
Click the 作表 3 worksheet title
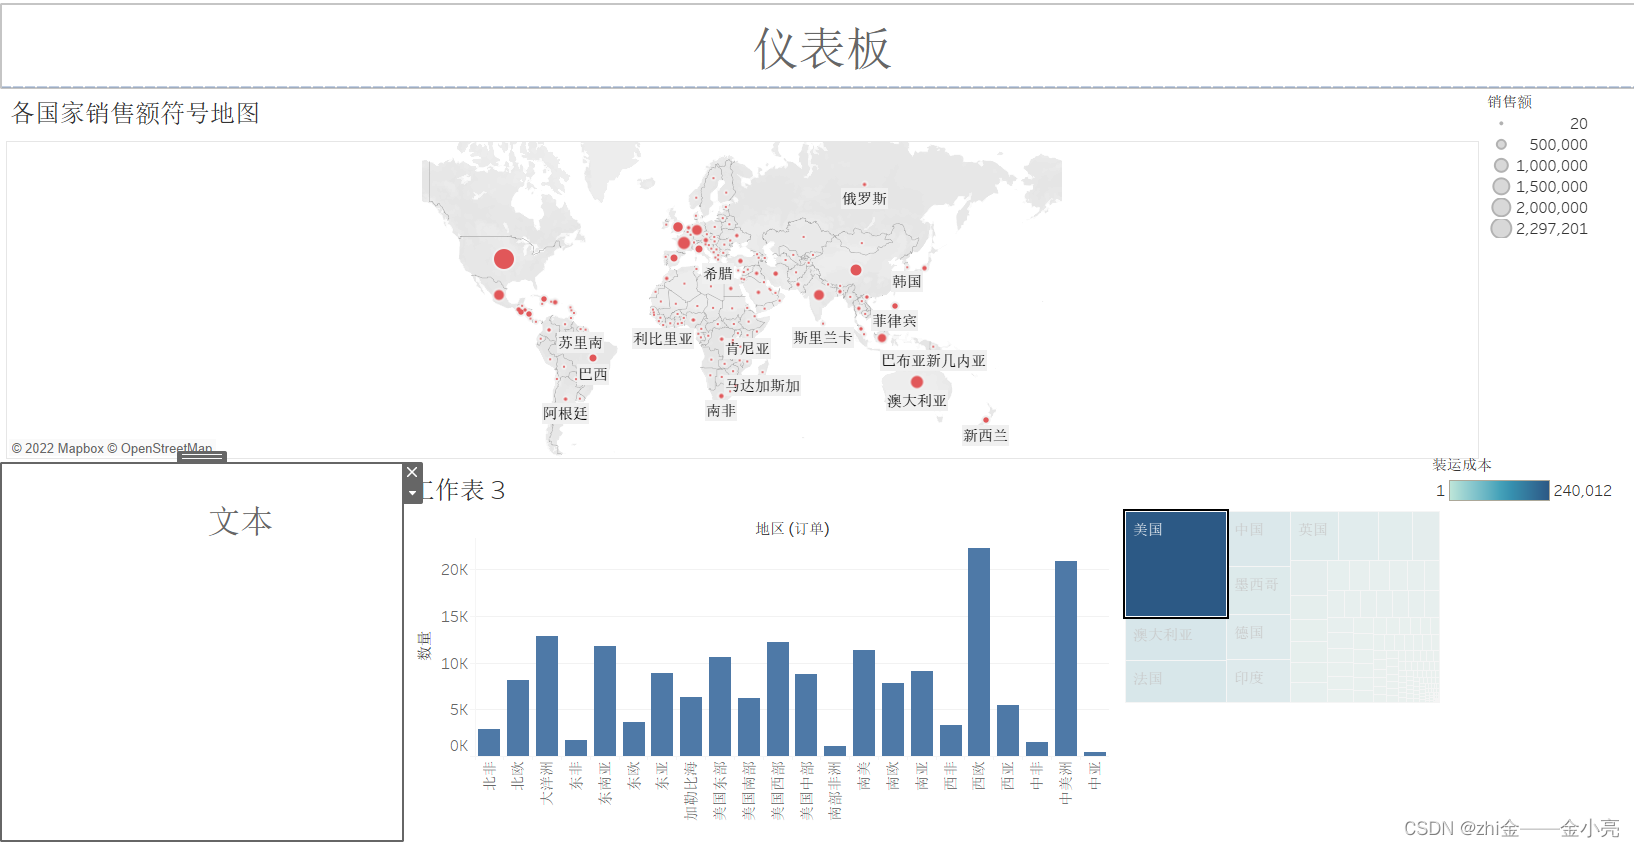tap(463, 490)
